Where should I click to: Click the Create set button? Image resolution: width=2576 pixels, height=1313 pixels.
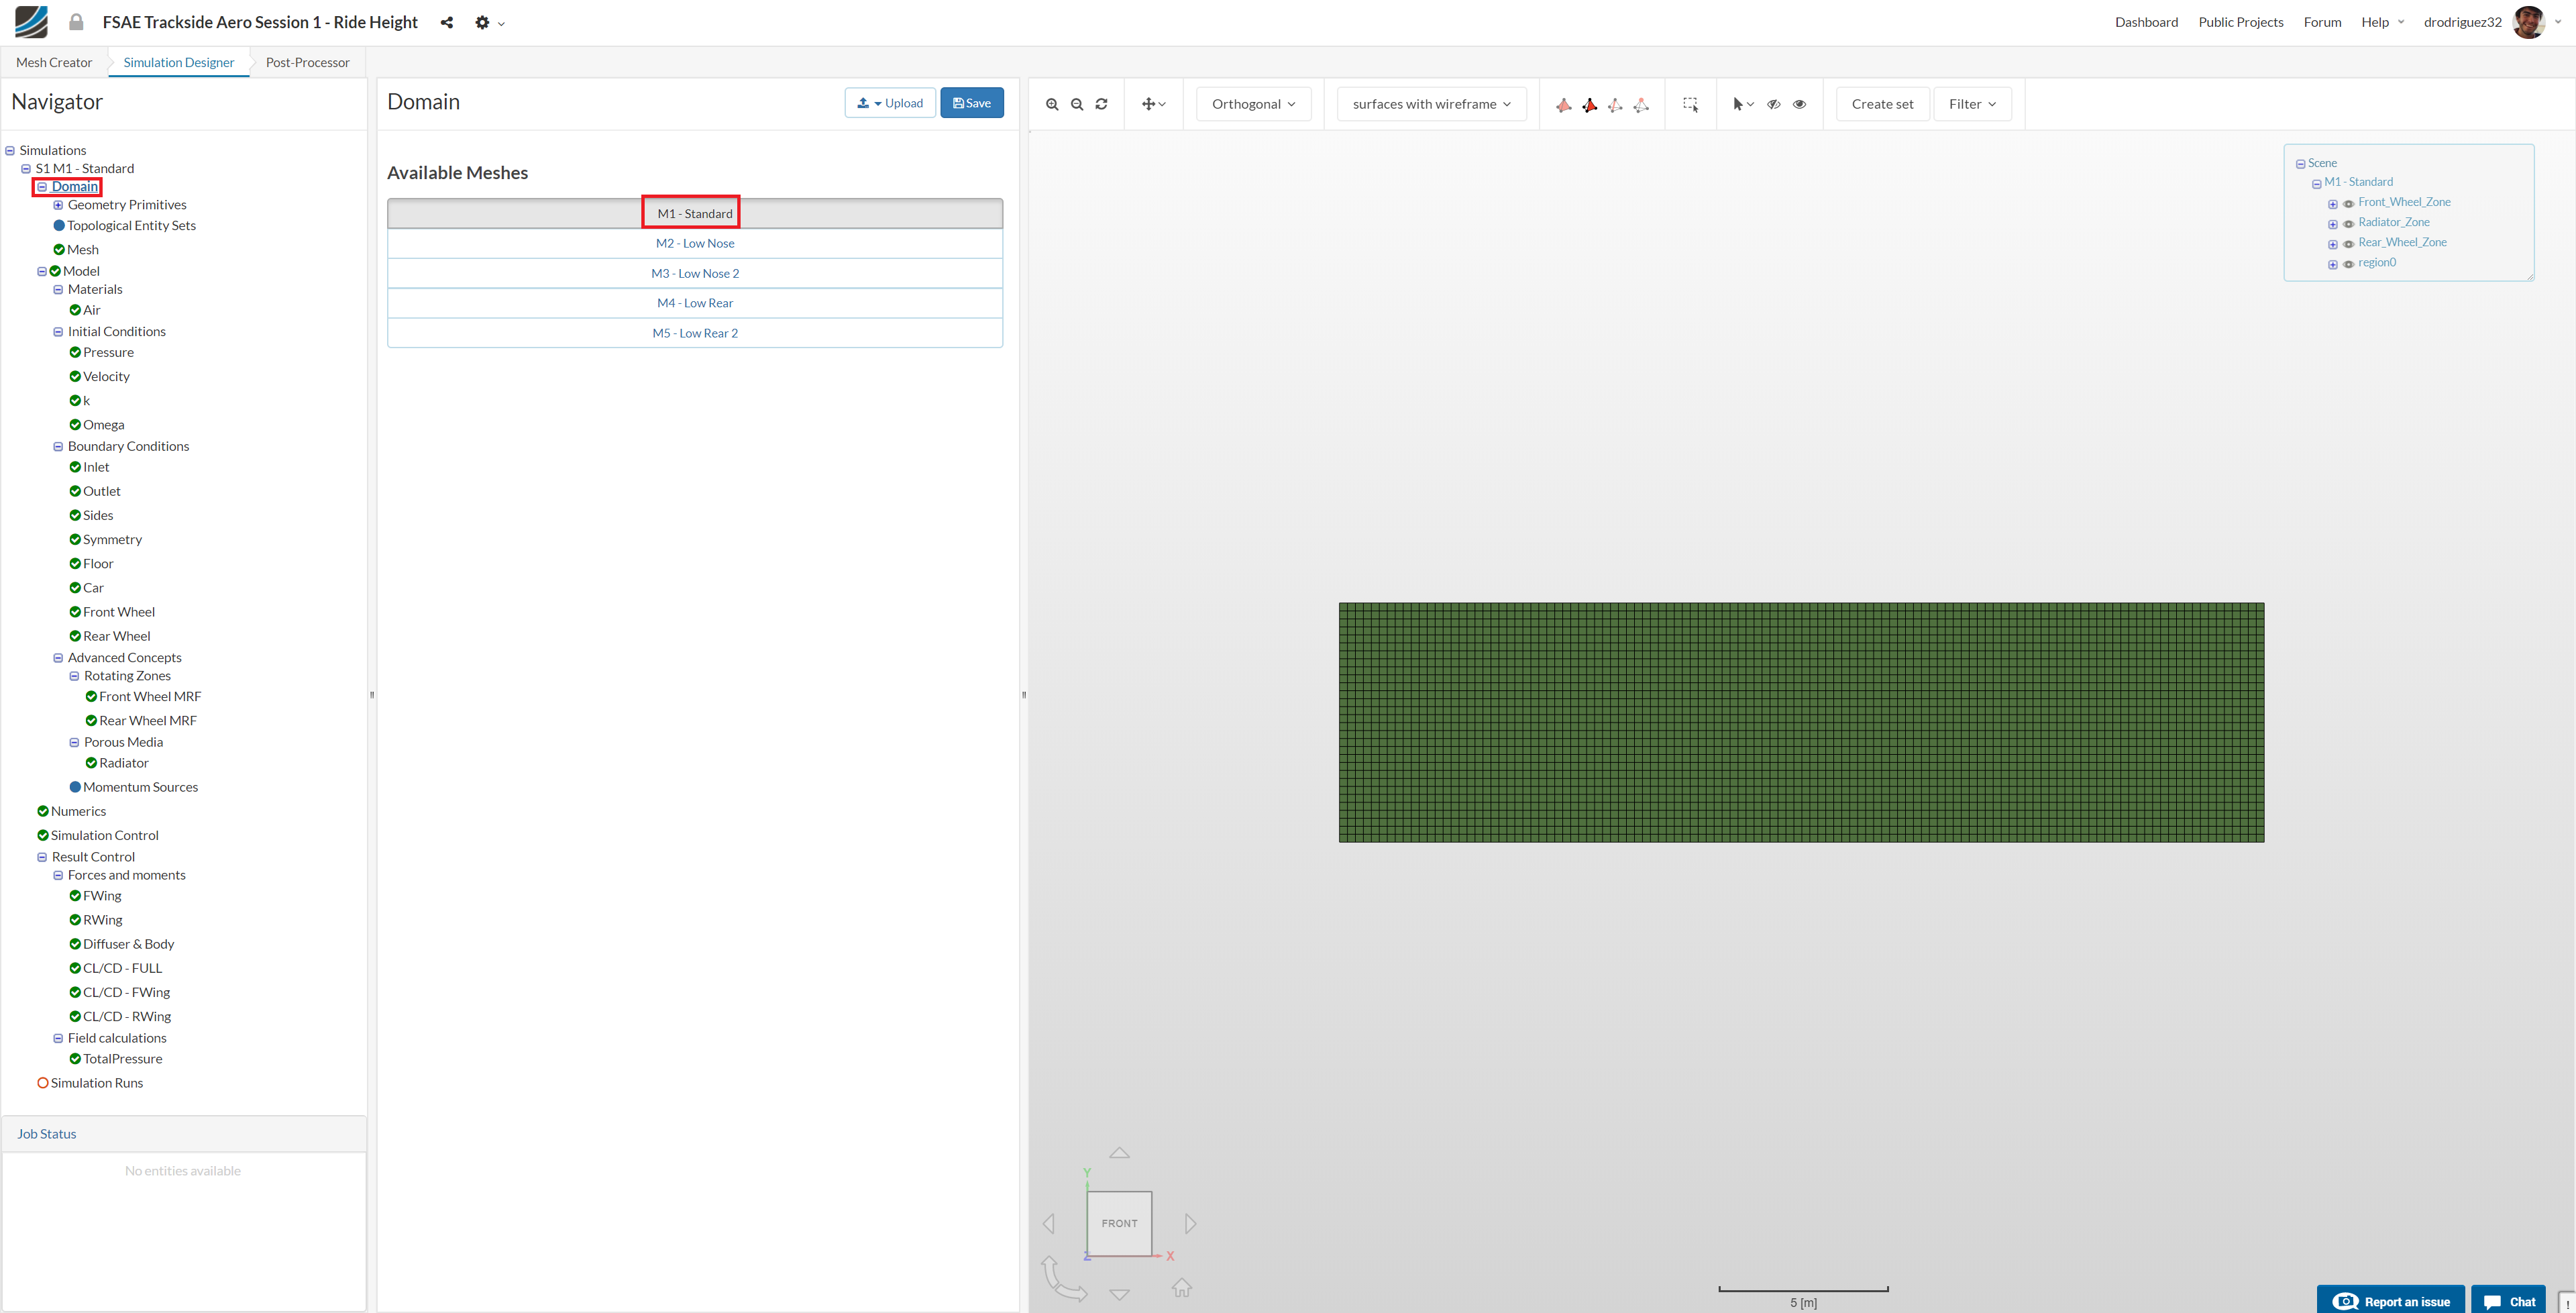pos(1882,104)
